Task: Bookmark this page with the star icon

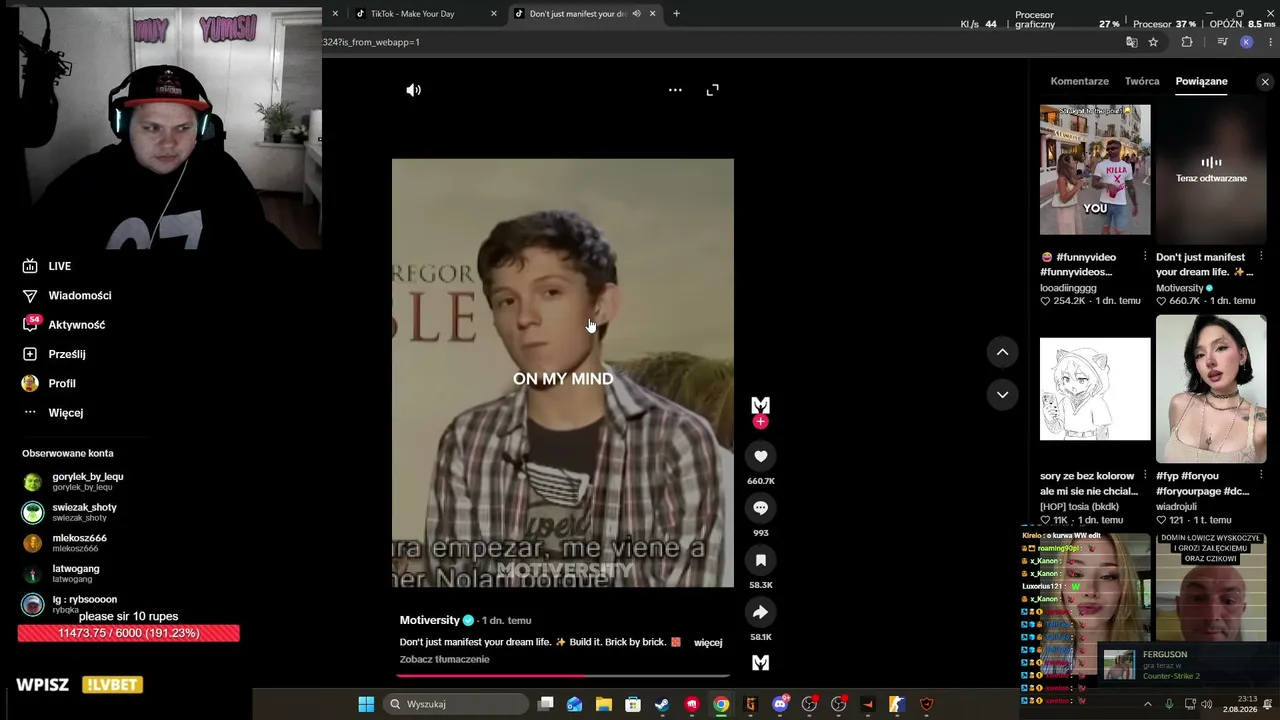Action: coord(1153,42)
